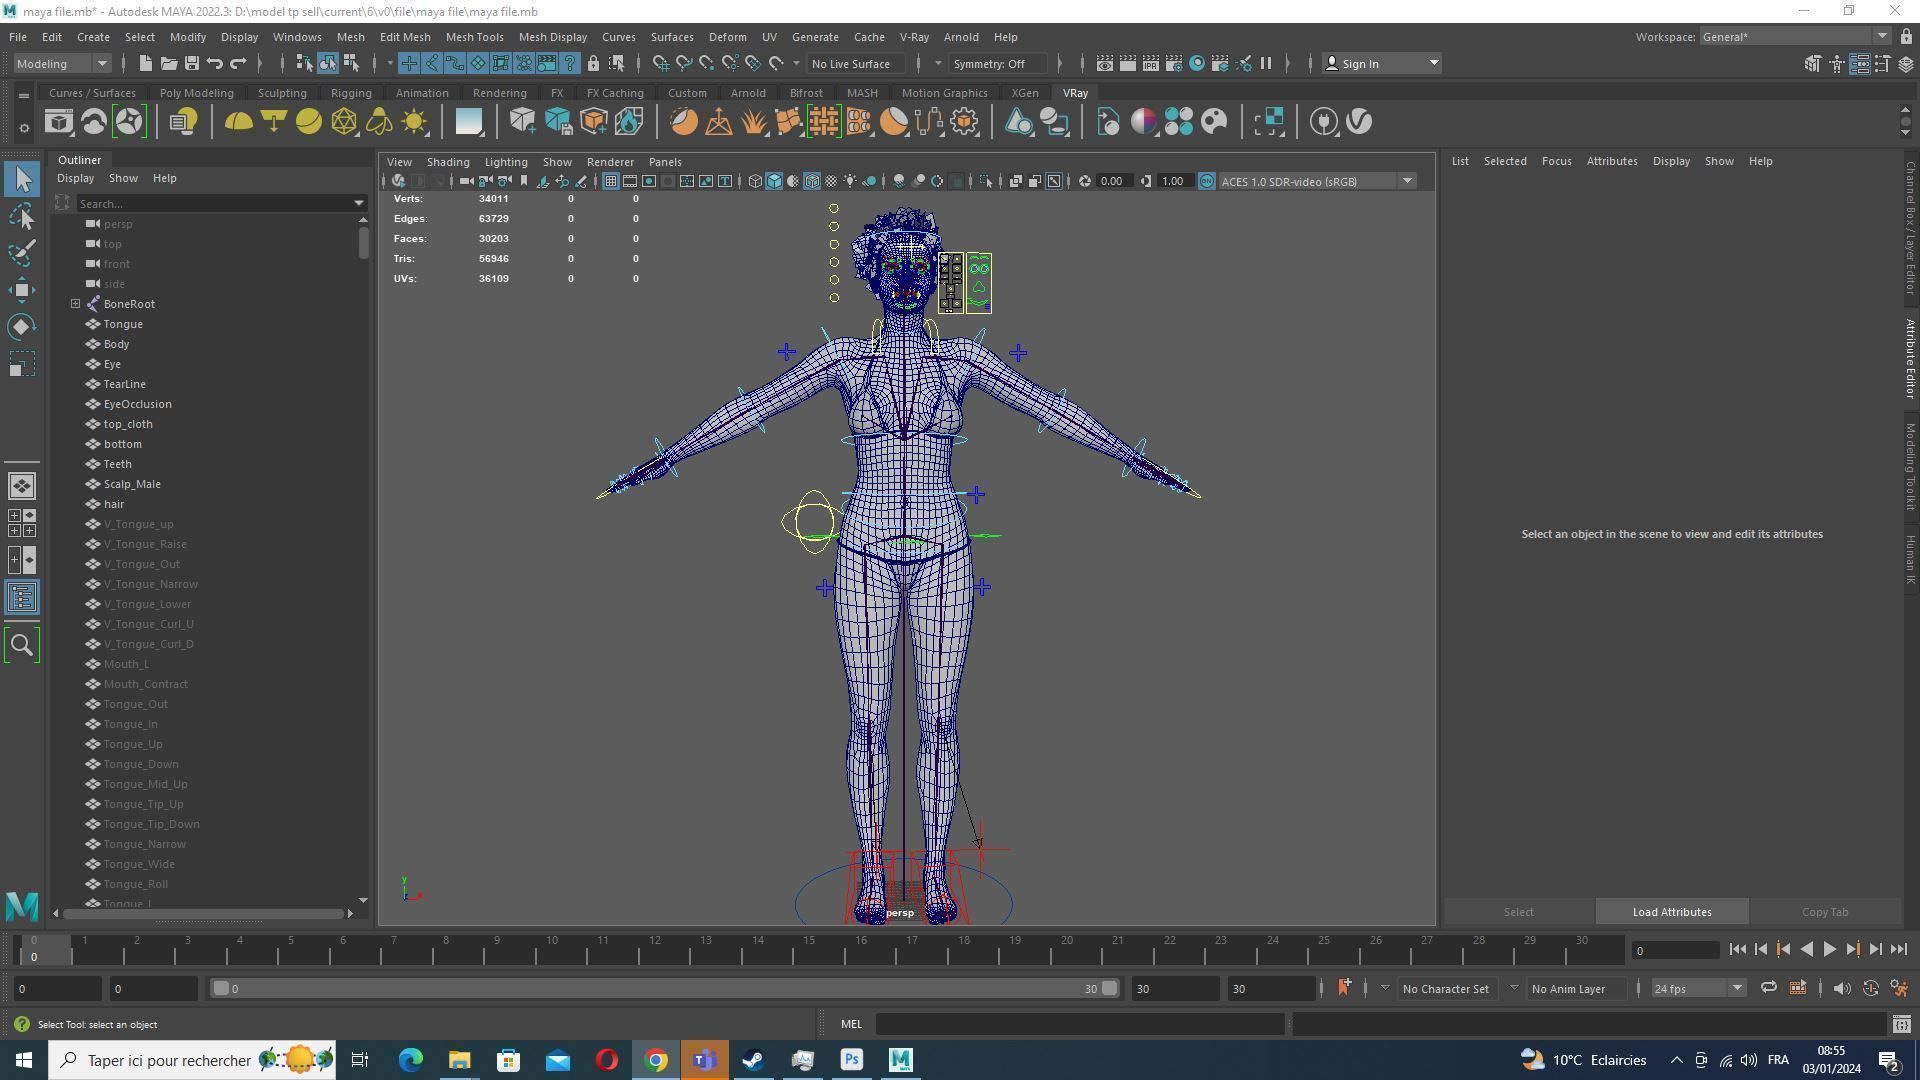The width and height of the screenshot is (1920, 1080).
Task: Toggle viewport grid display icon
Action: [x=610, y=181]
